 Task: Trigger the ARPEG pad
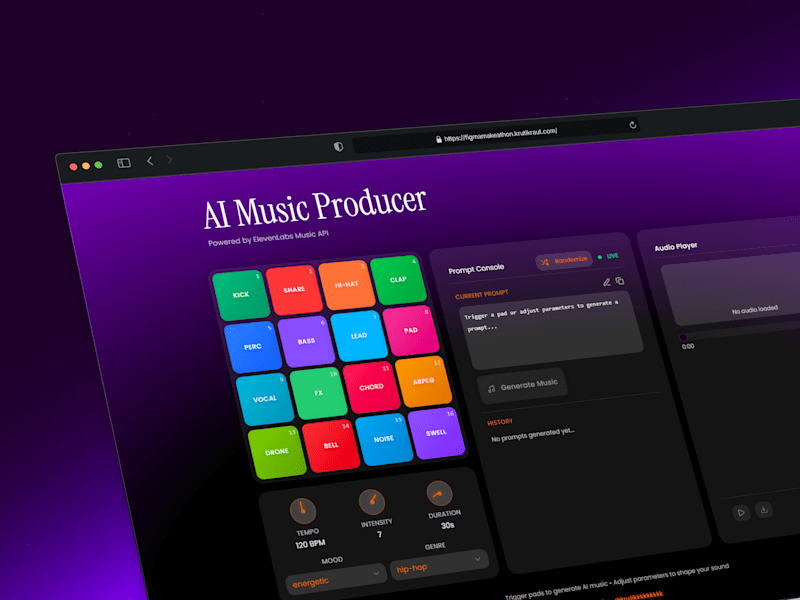pos(423,381)
